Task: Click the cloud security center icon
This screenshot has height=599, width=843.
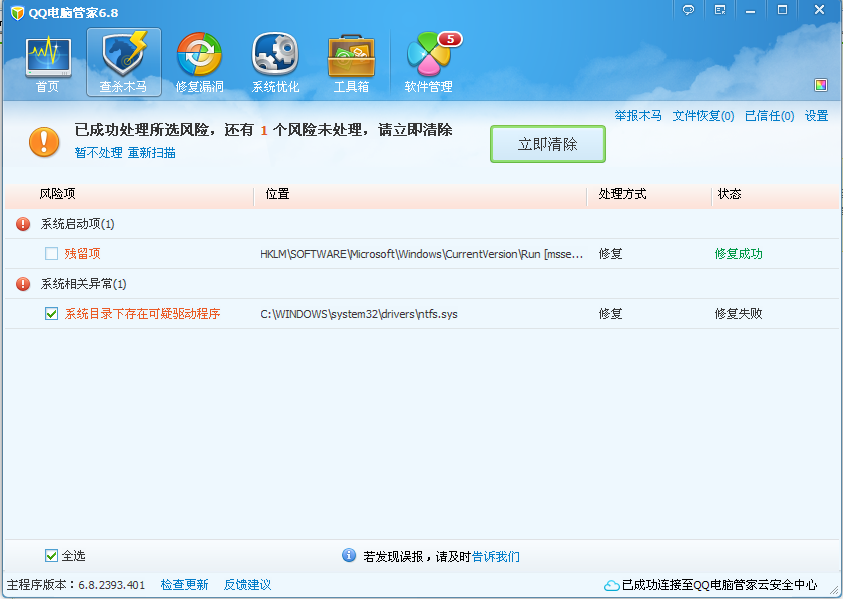Action: coord(611,586)
